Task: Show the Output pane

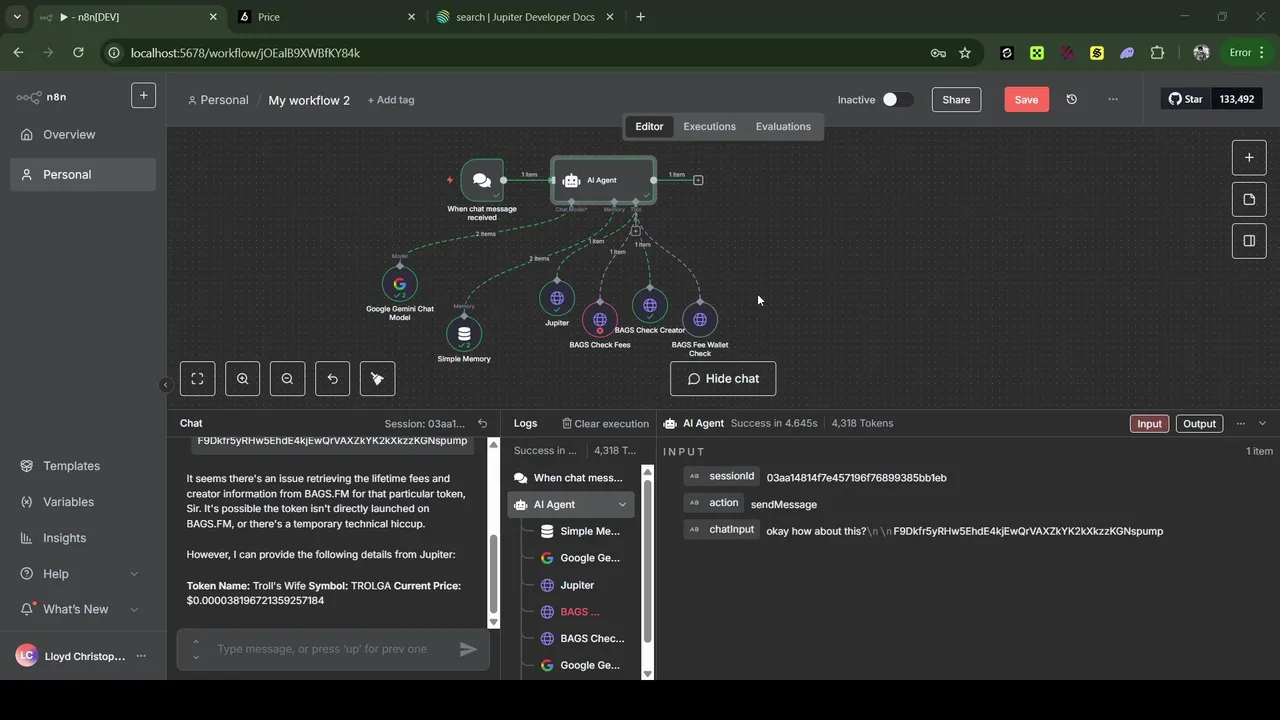Action: (x=1199, y=424)
